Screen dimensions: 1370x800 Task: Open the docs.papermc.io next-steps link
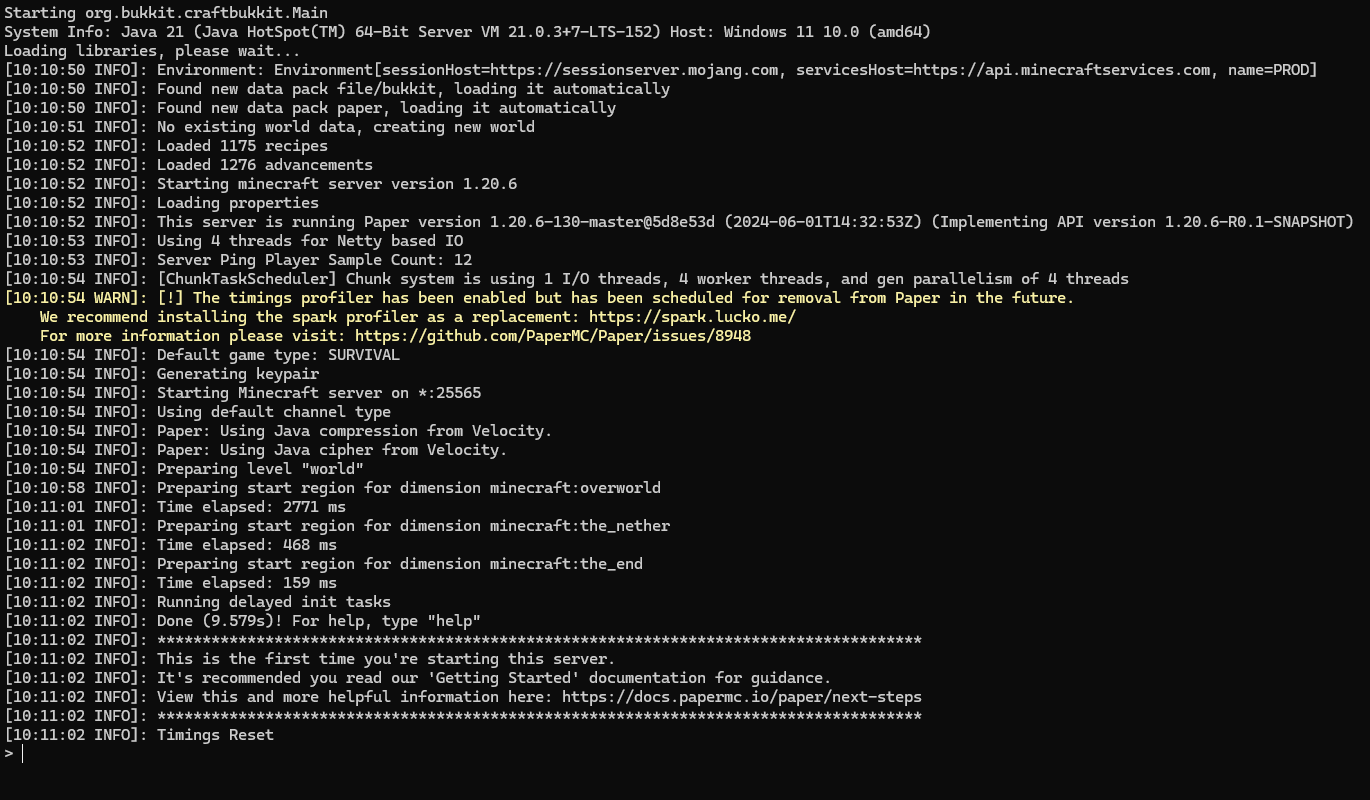[741, 697]
